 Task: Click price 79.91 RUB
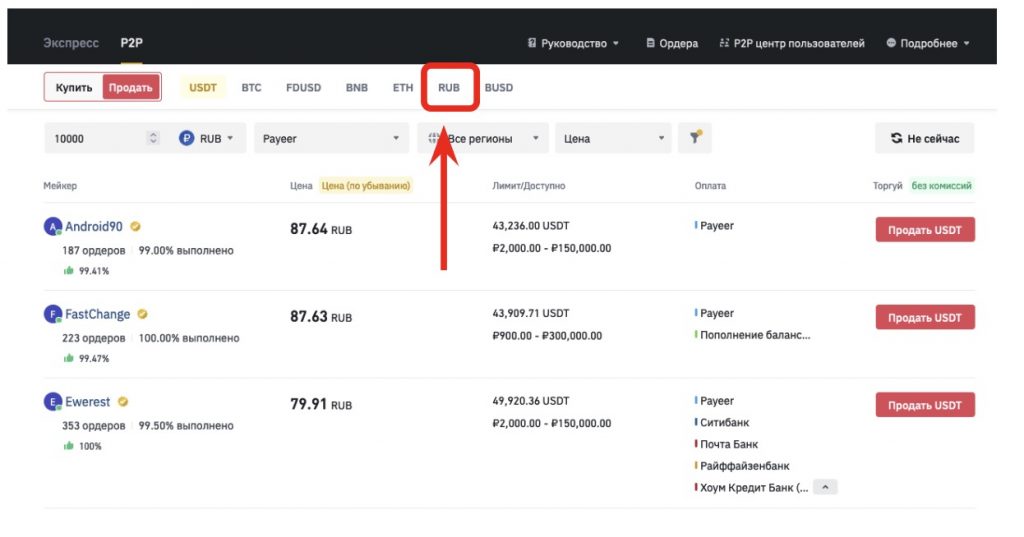[321, 404]
